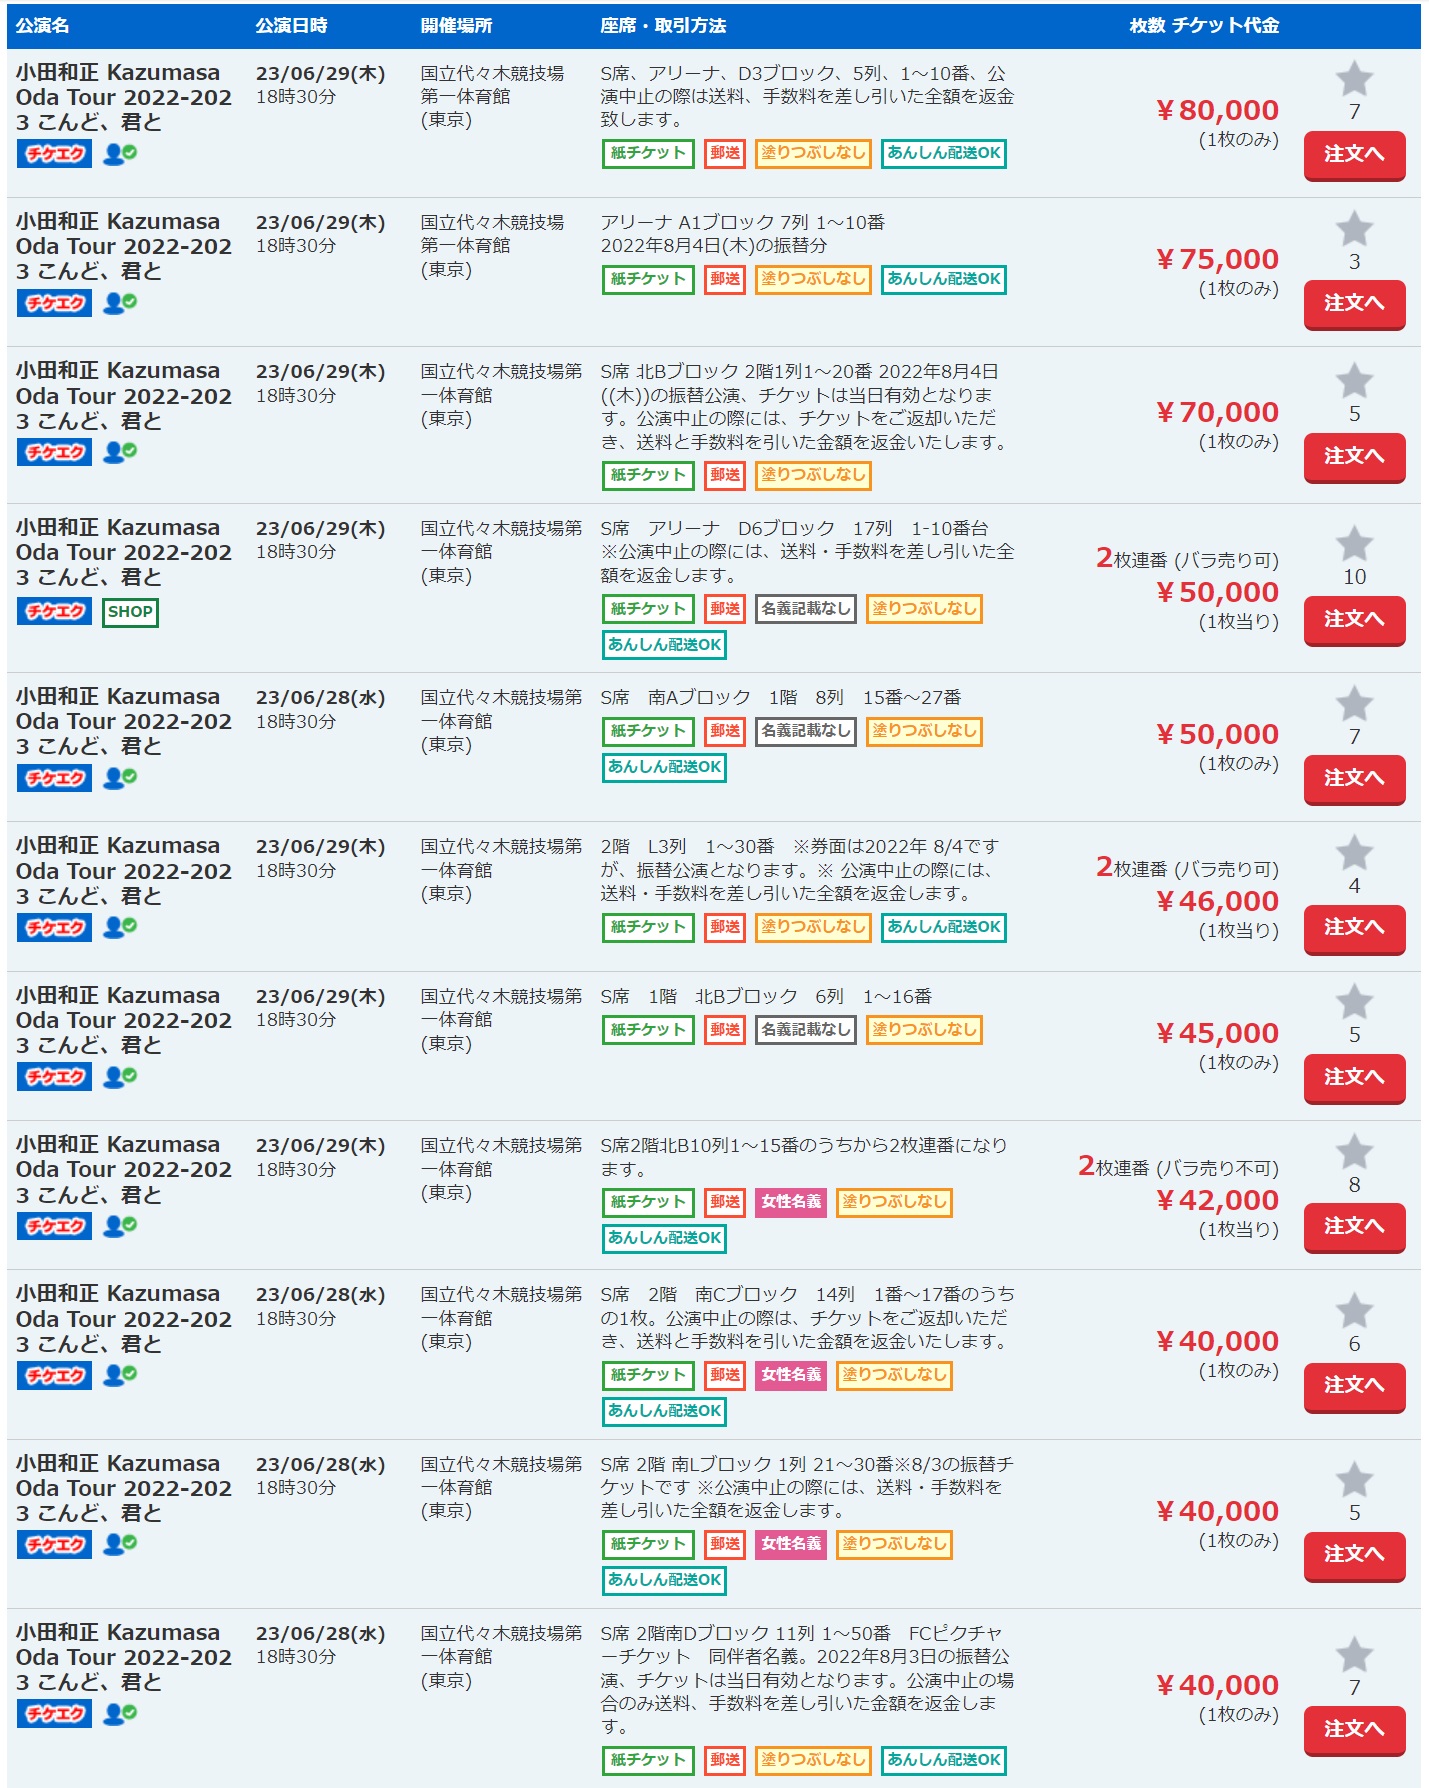The image size is (1429, 1788).
Task: Star the 南Lブロック ¥40,000 listing
Action: (1354, 1480)
